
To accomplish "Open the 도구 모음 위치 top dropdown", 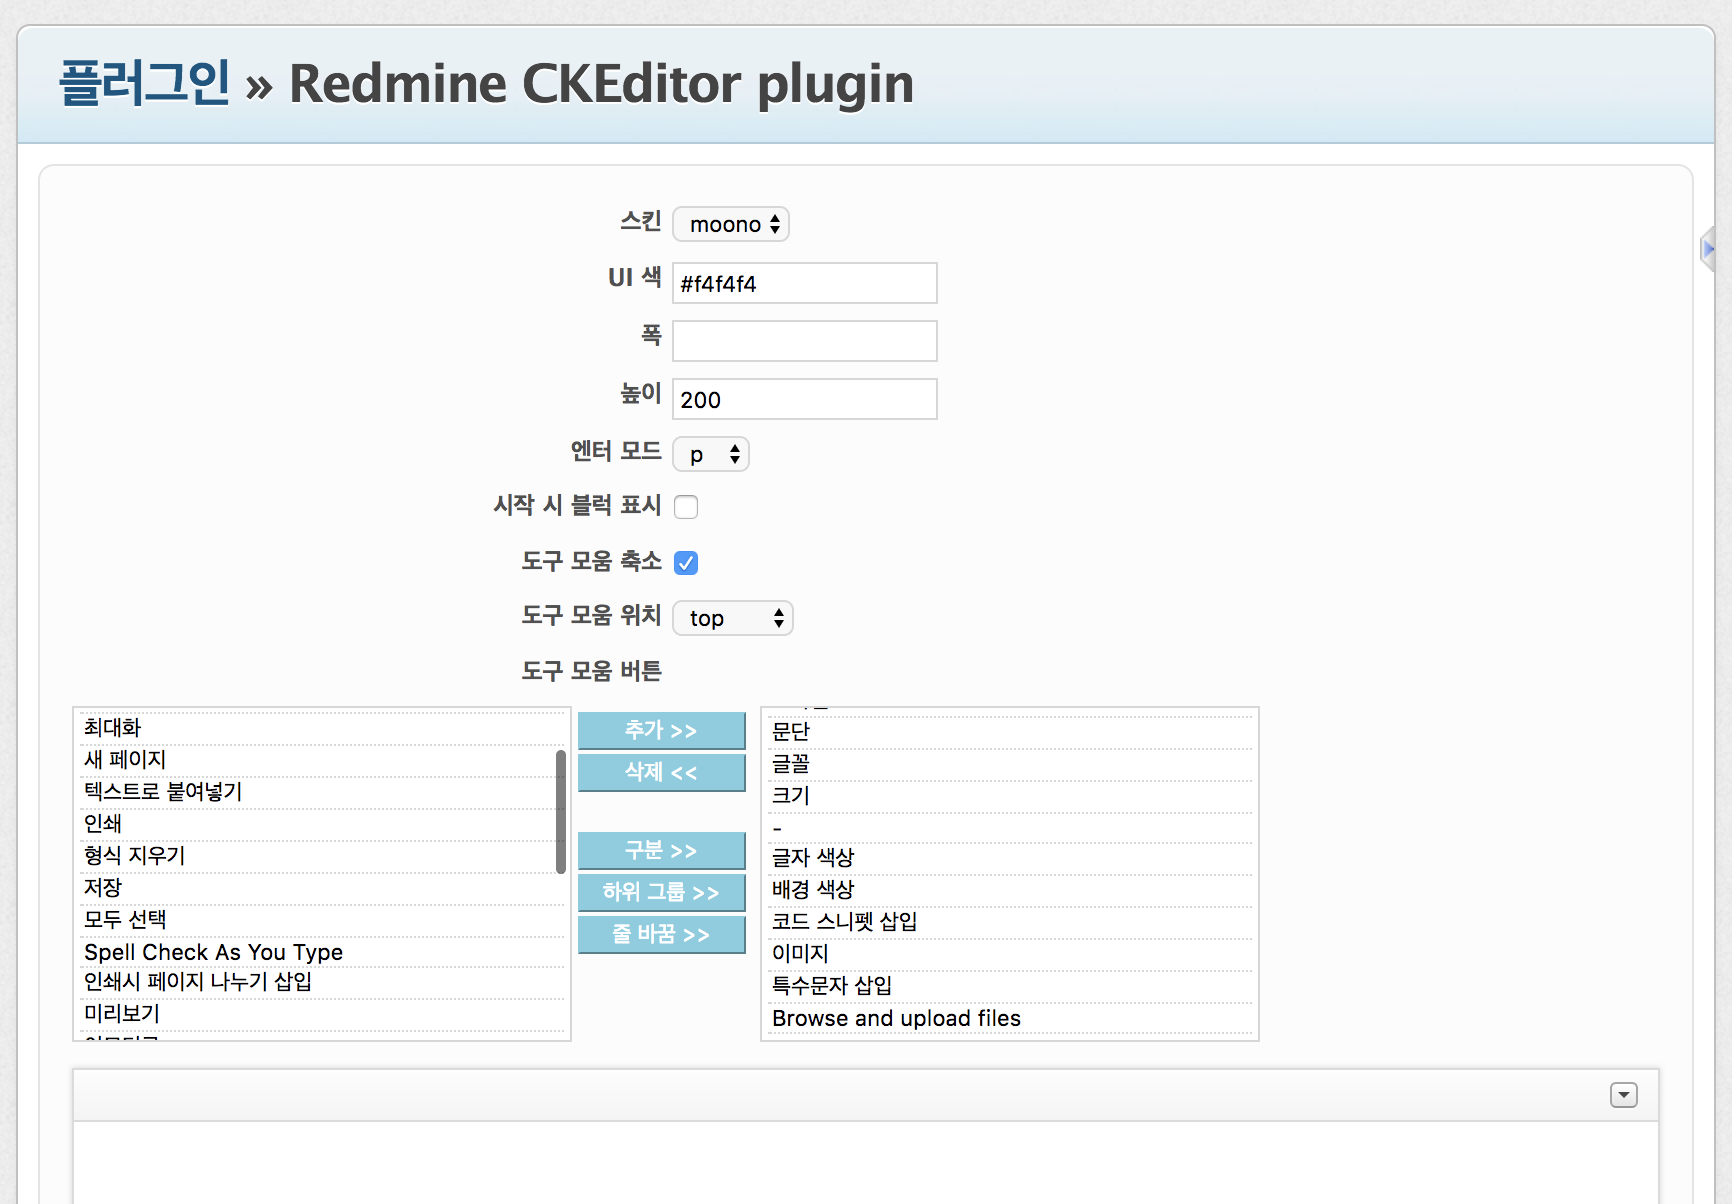I will point(733,618).
